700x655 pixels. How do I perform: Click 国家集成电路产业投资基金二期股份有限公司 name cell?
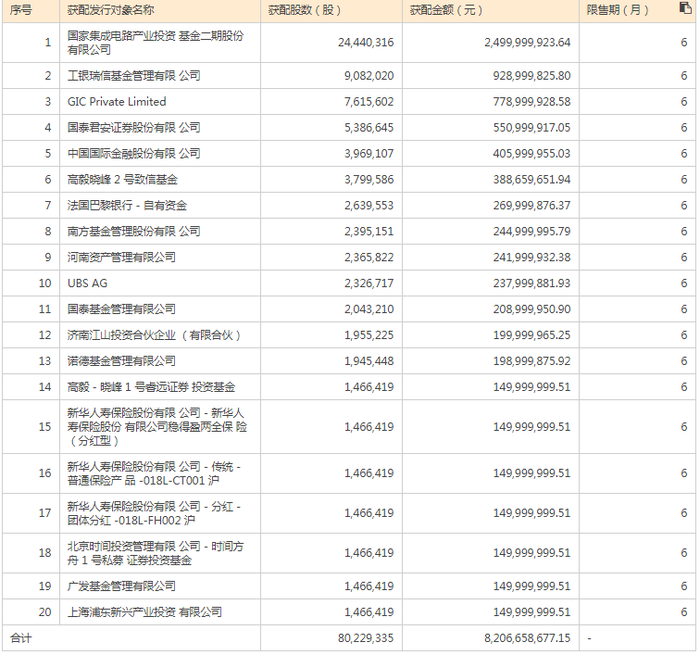(x=160, y=42)
